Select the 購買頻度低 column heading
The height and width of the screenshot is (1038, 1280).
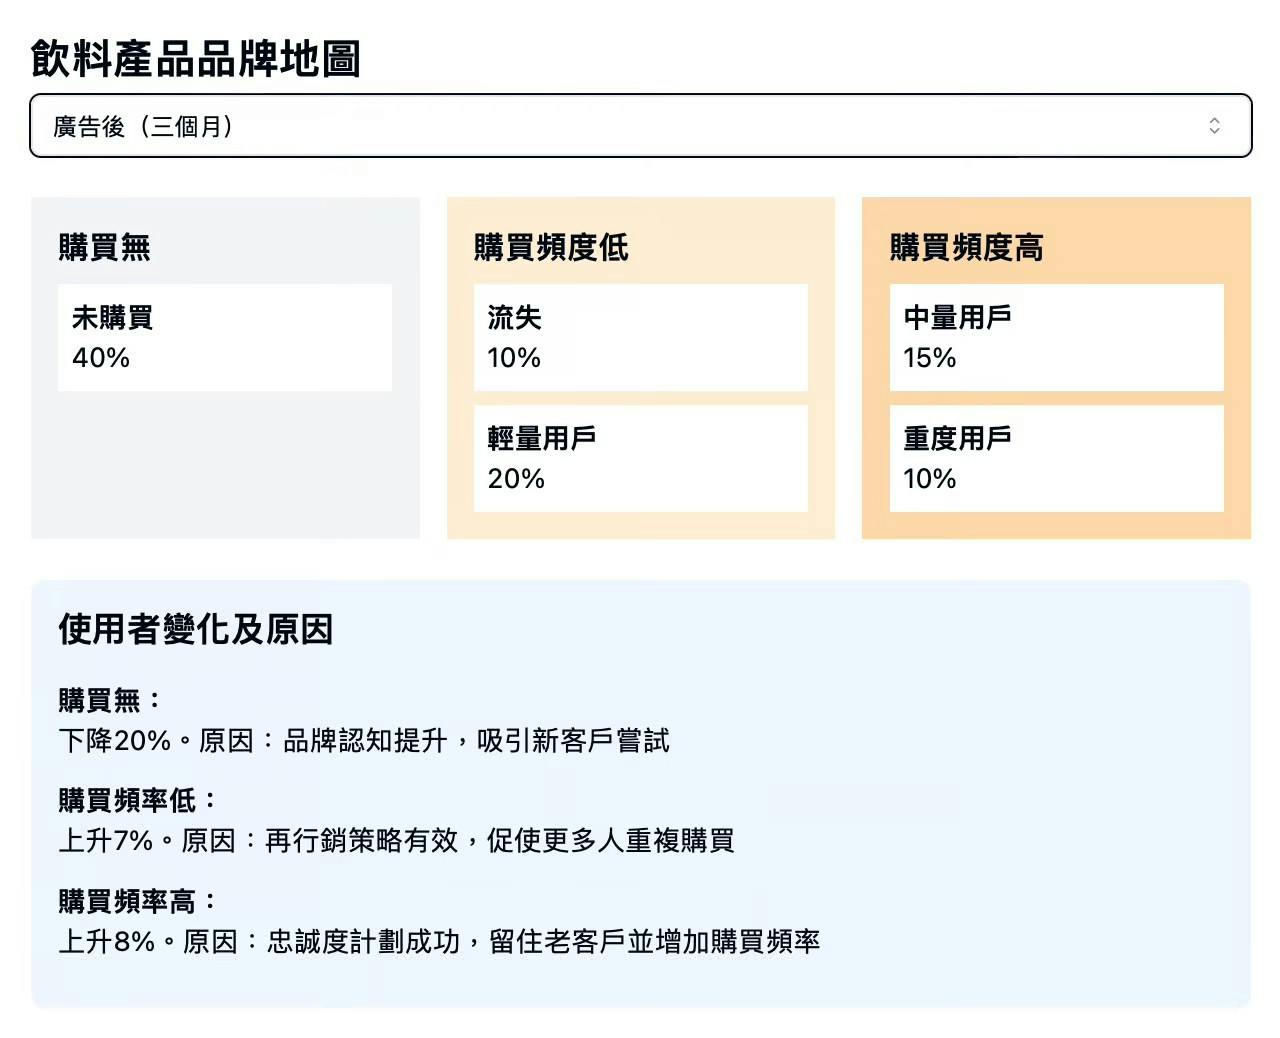click(551, 247)
